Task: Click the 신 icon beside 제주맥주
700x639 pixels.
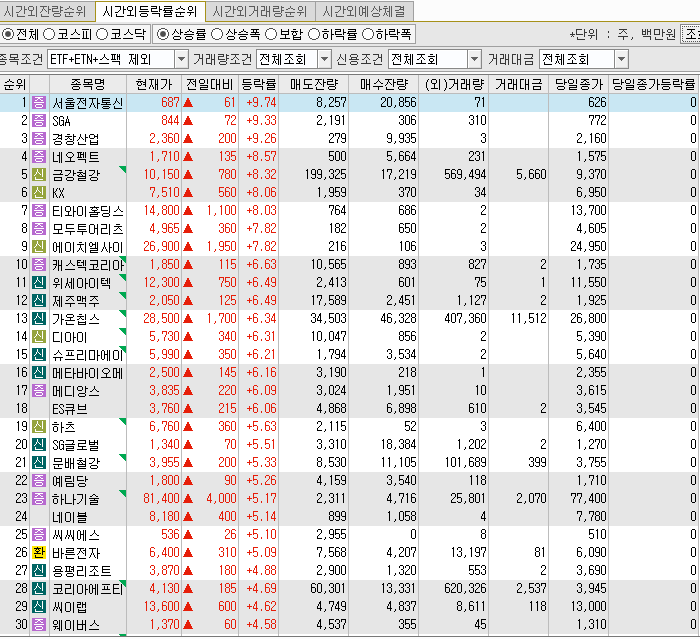Action: [39, 301]
